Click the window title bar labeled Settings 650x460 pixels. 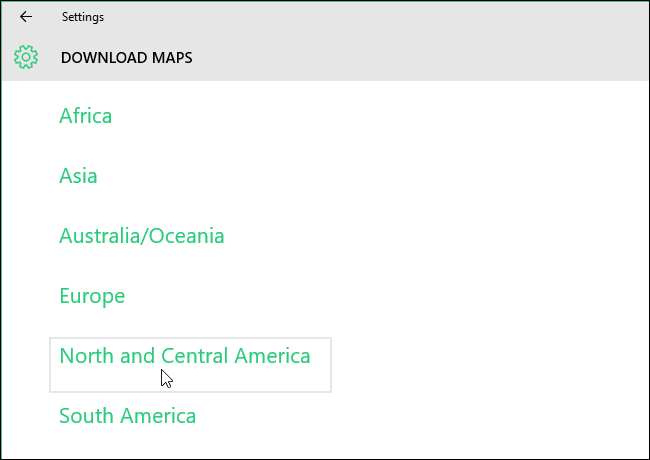click(x=300, y=17)
